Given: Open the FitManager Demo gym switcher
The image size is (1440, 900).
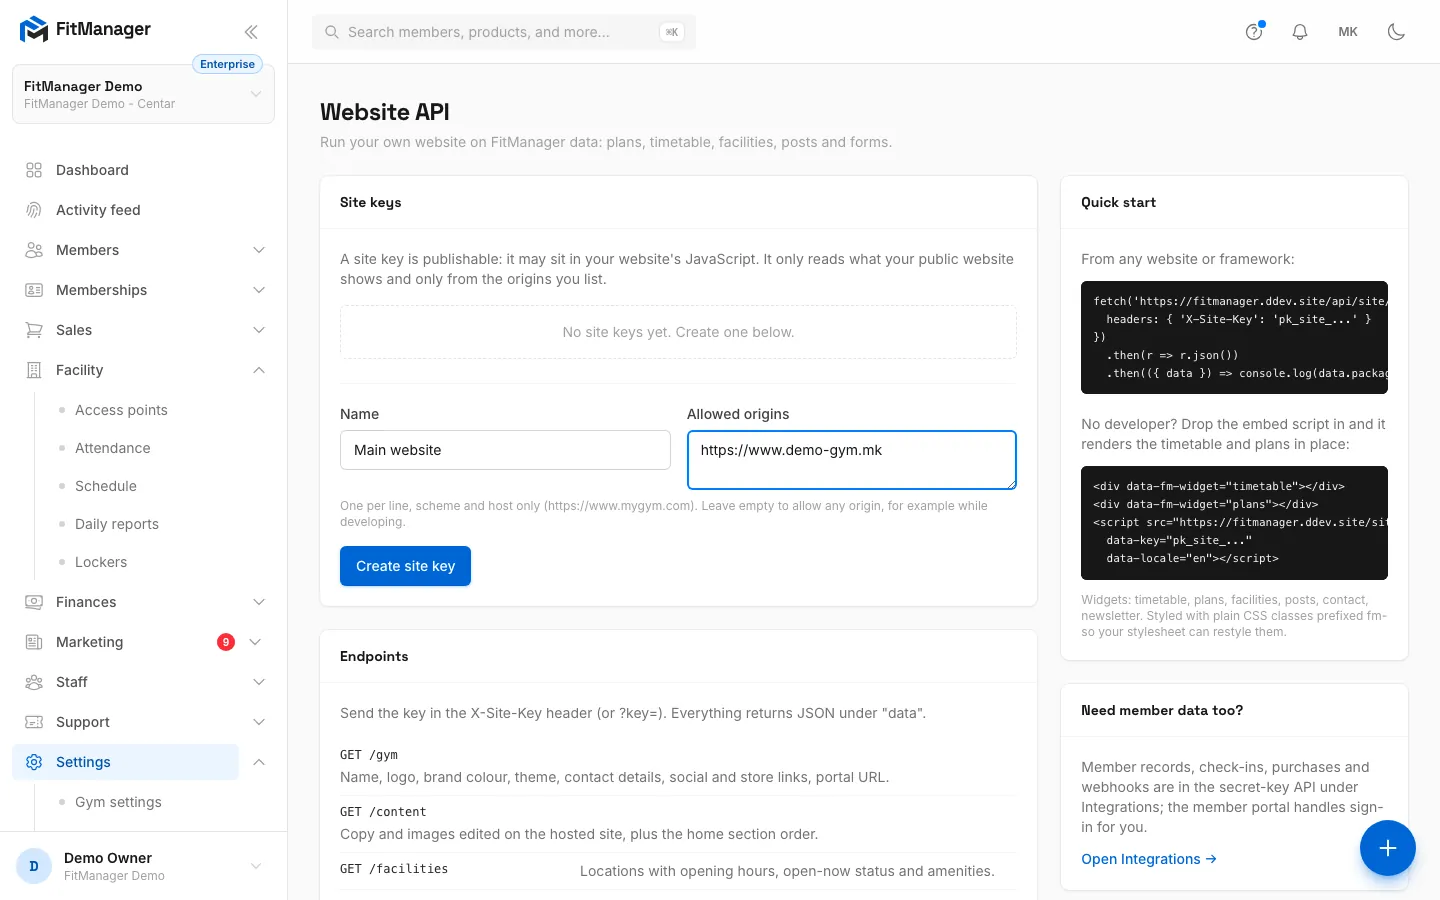Looking at the screenshot, I should point(143,94).
